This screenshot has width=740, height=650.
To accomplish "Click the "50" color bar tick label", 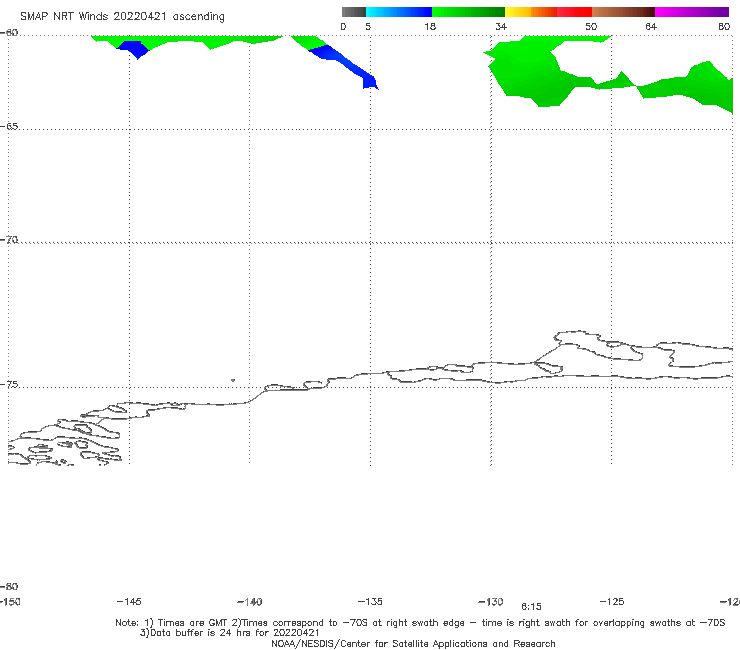I will [x=591, y=26].
